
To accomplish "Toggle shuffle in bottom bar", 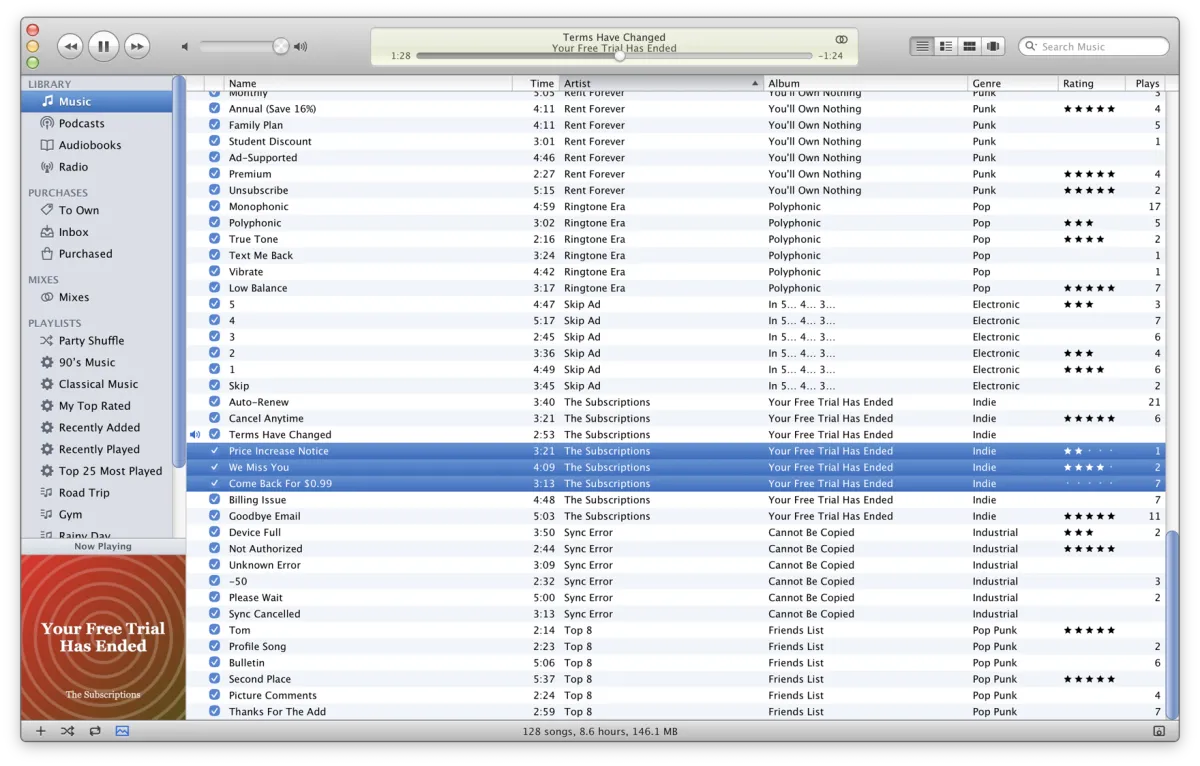I will point(67,731).
